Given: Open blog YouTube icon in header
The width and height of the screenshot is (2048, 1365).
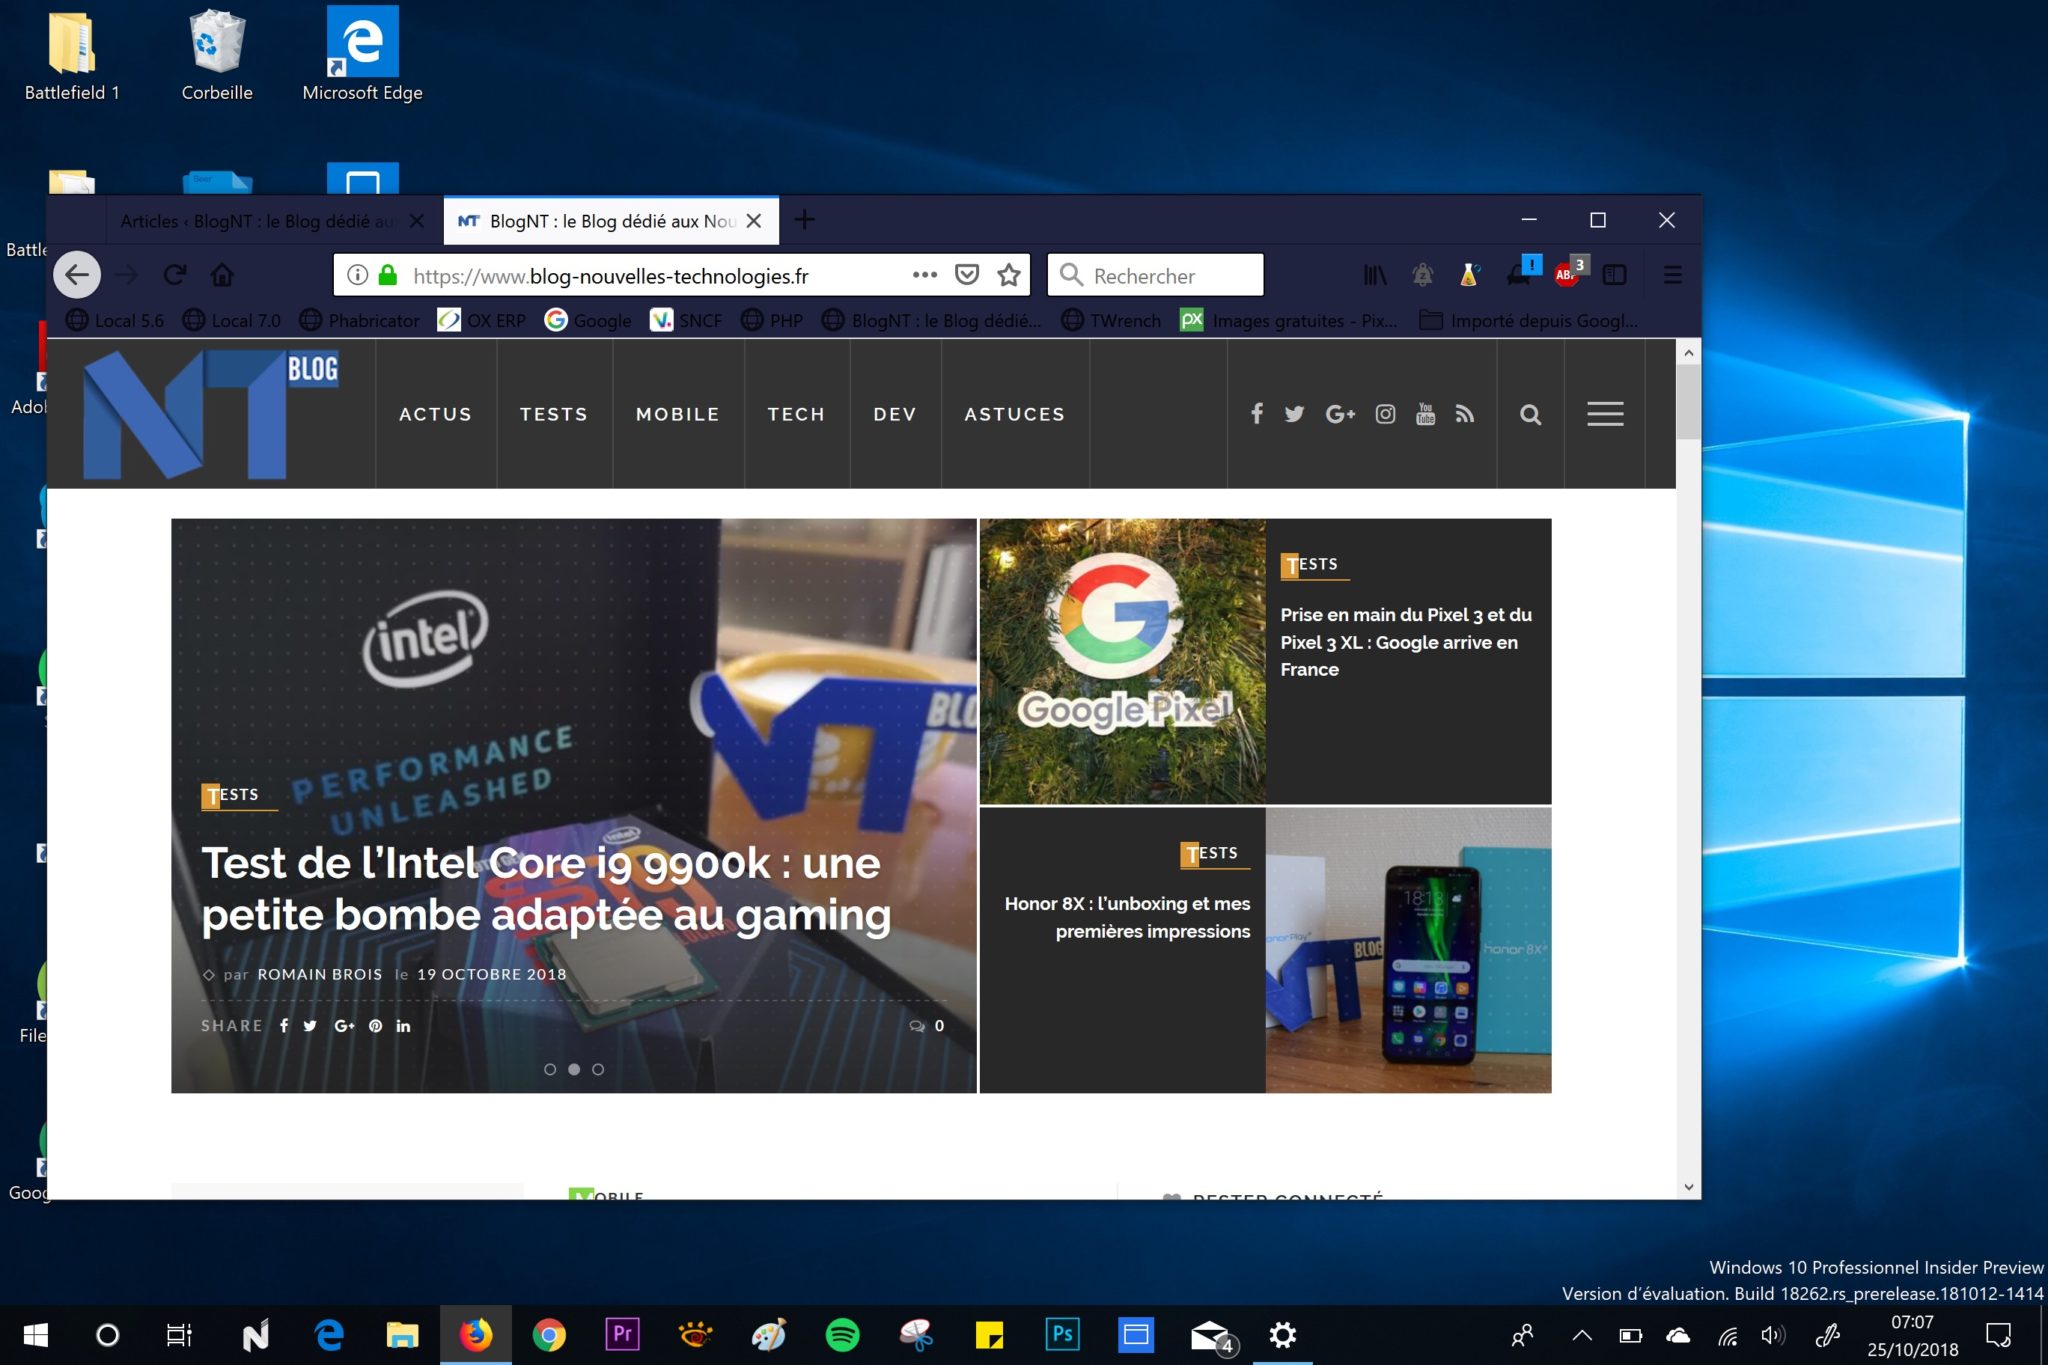Looking at the screenshot, I should coord(1425,414).
